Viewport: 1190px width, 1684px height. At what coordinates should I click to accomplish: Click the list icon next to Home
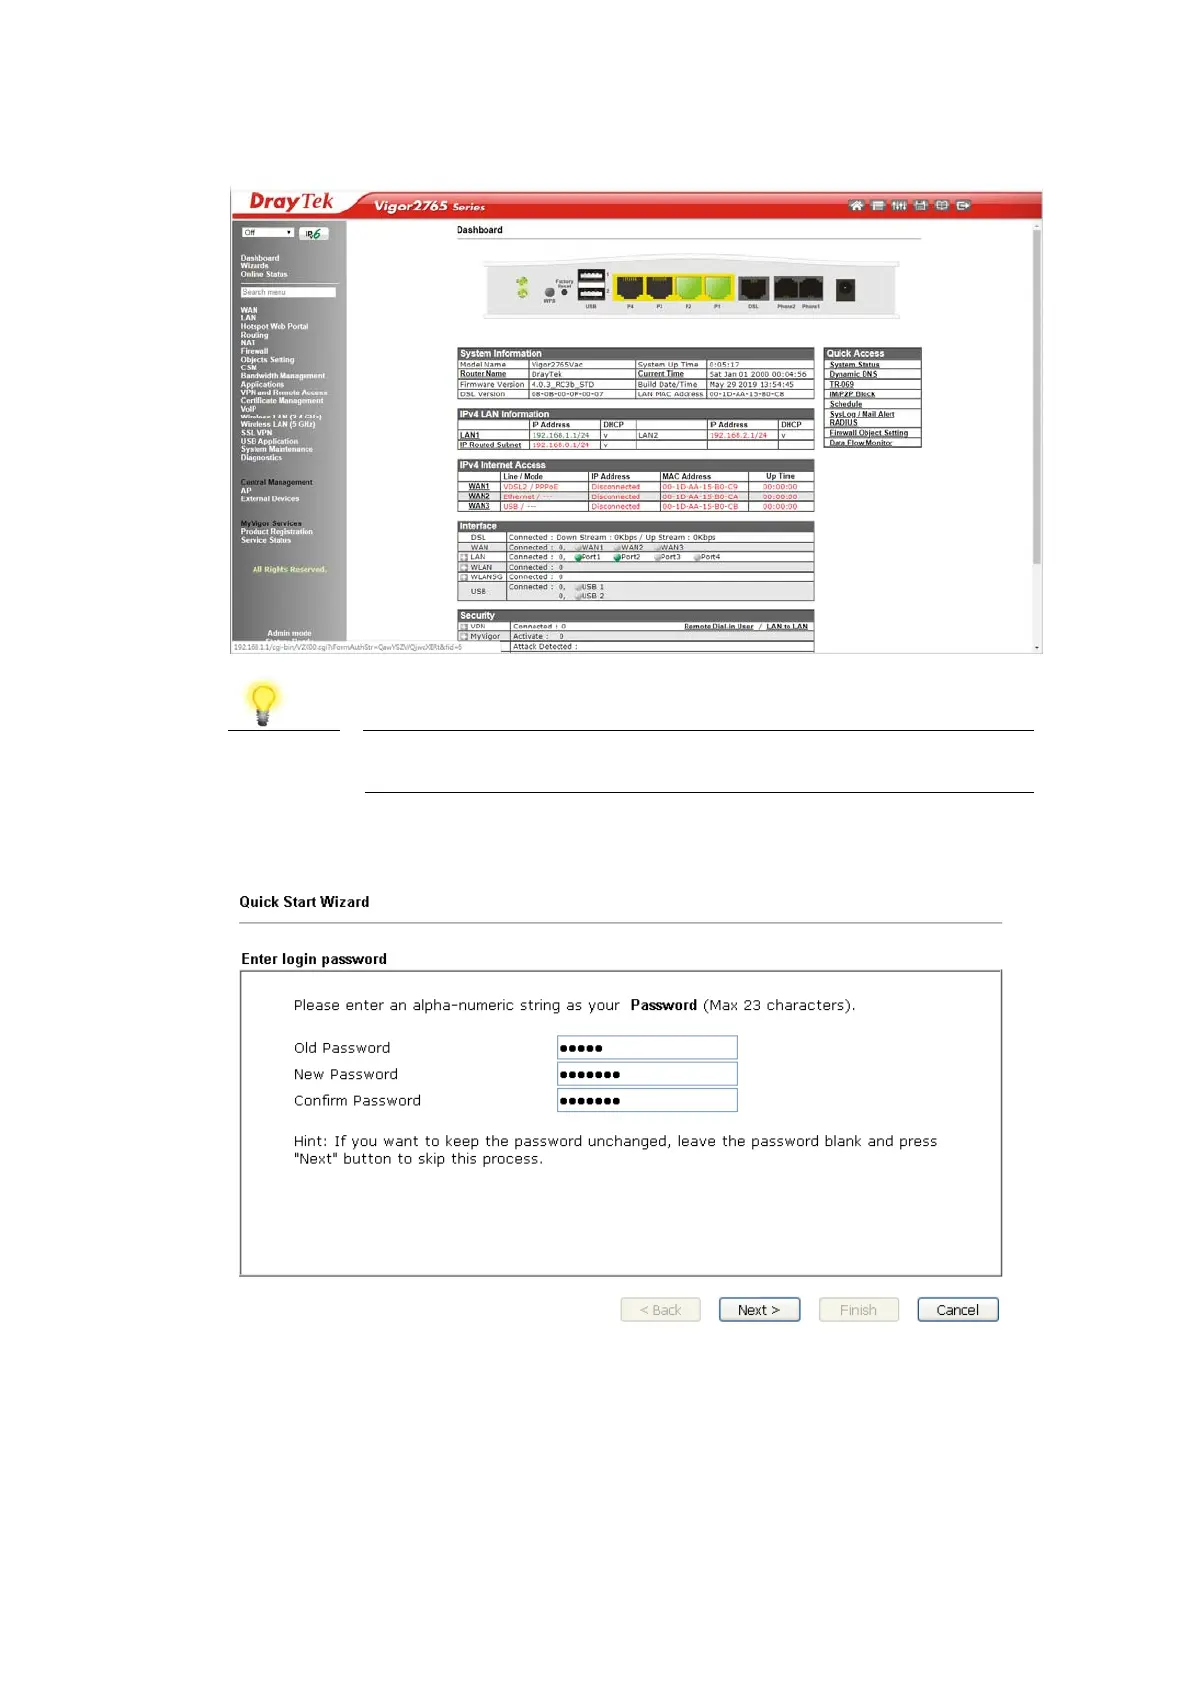tap(877, 206)
